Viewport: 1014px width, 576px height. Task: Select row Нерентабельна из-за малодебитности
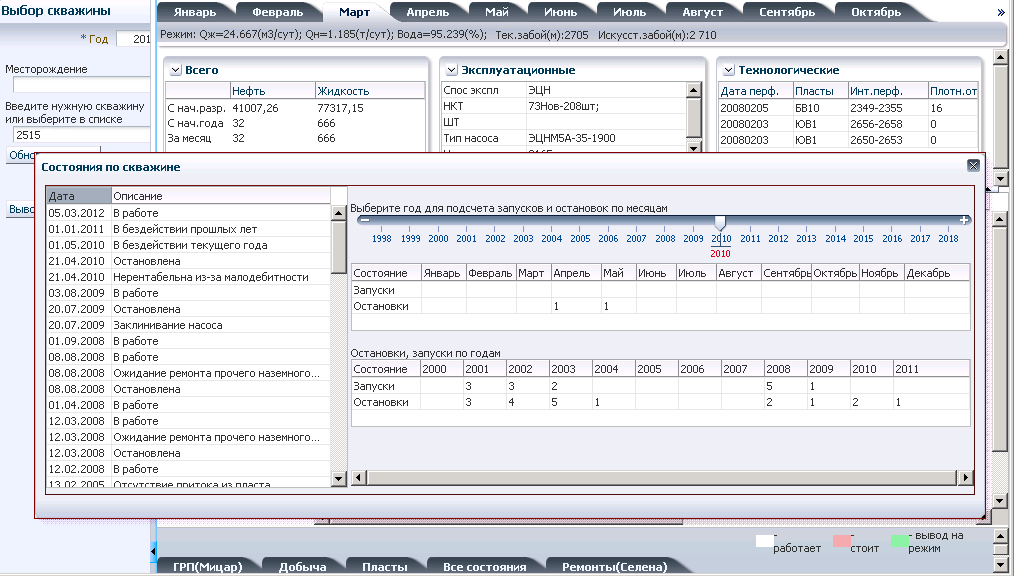click(x=188, y=277)
